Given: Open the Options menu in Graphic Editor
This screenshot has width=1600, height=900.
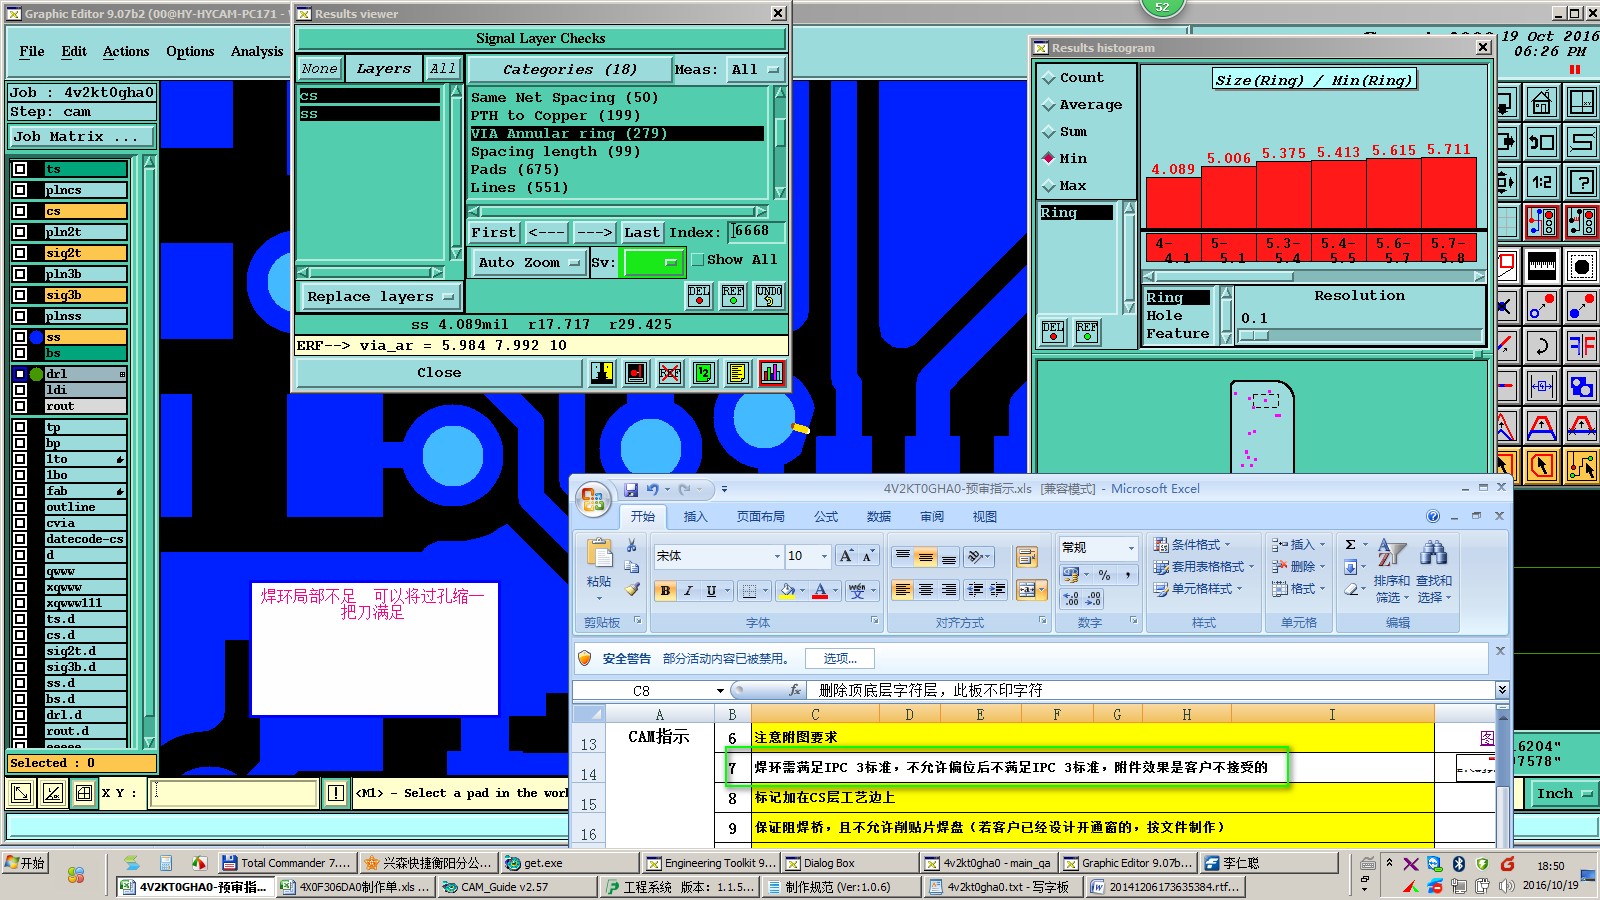Looking at the screenshot, I should (x=190, y=51).
